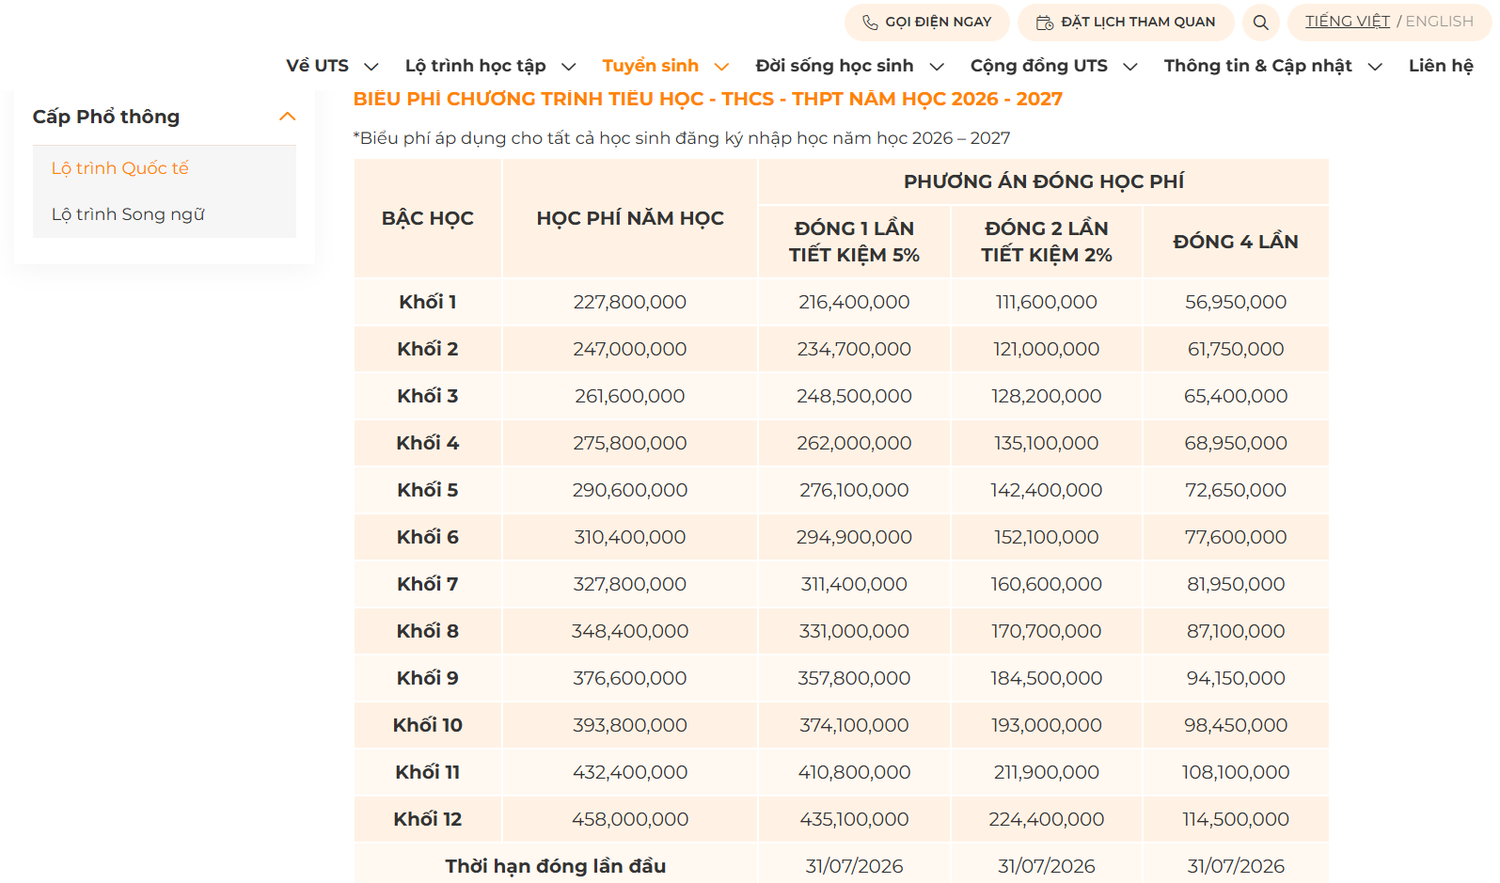Open the Thông tin & Cập nhật menu
Viewport: 1500px width, 883px height.
(1258, 66)
